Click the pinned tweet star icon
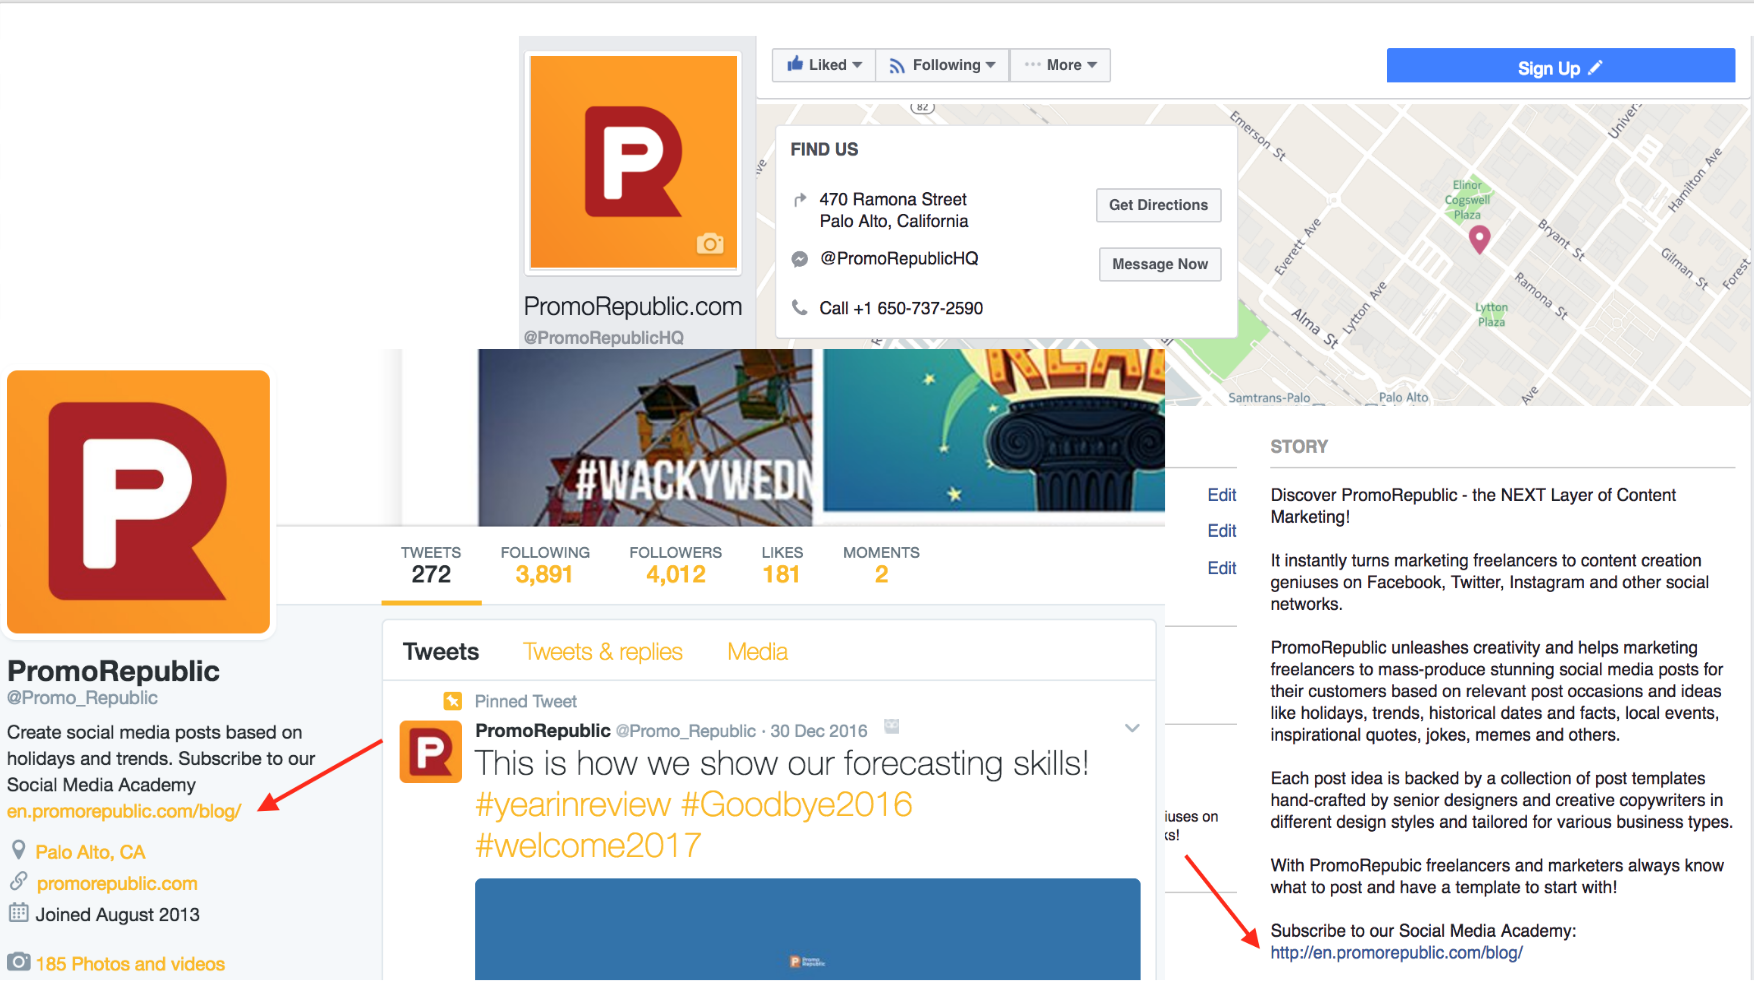The image size is (1754, 982). point(453,701)
